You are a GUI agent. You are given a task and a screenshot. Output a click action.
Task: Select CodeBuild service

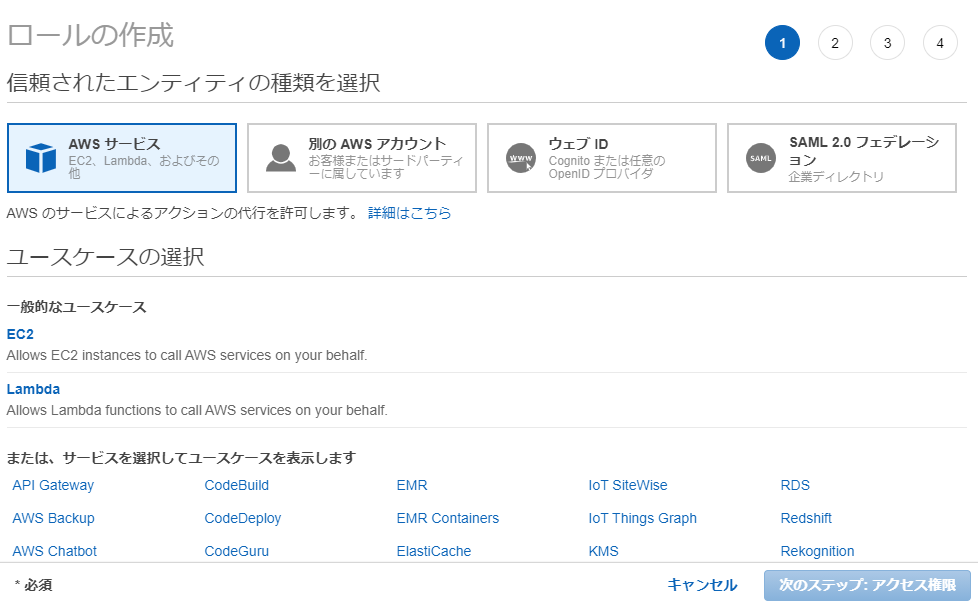tap(236, 485)
